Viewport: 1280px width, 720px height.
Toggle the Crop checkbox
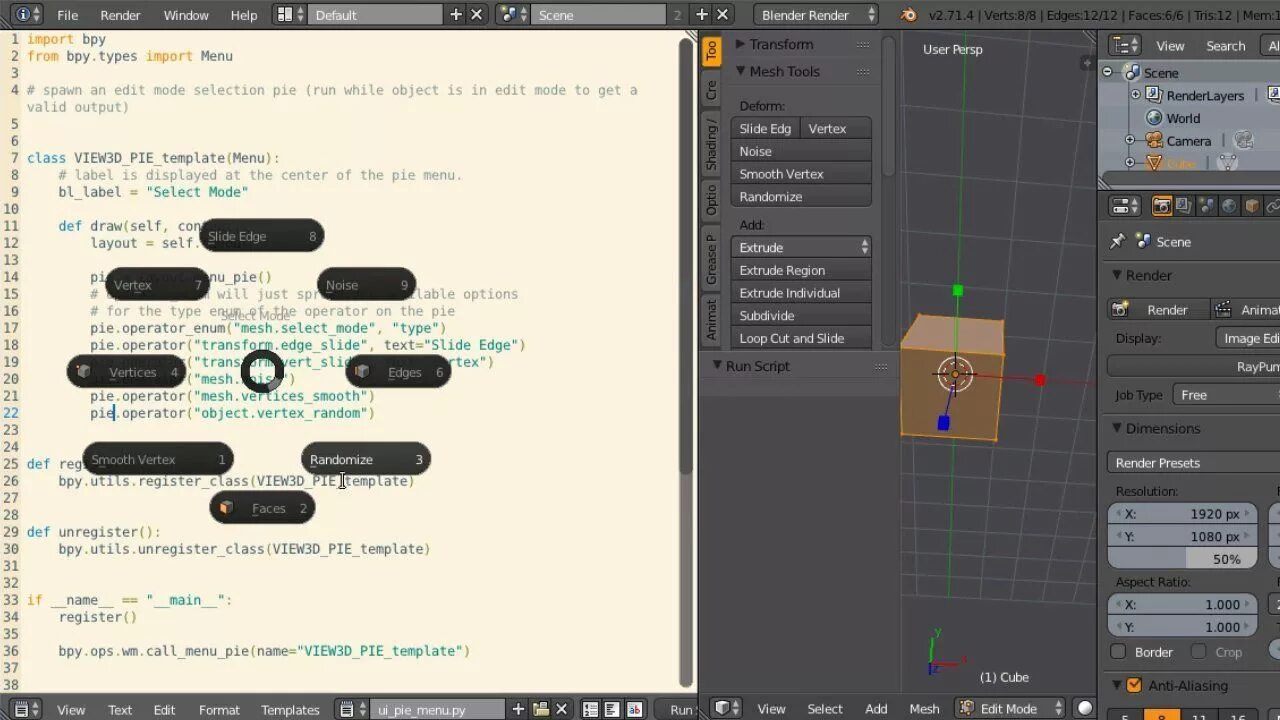point(1199,652)
